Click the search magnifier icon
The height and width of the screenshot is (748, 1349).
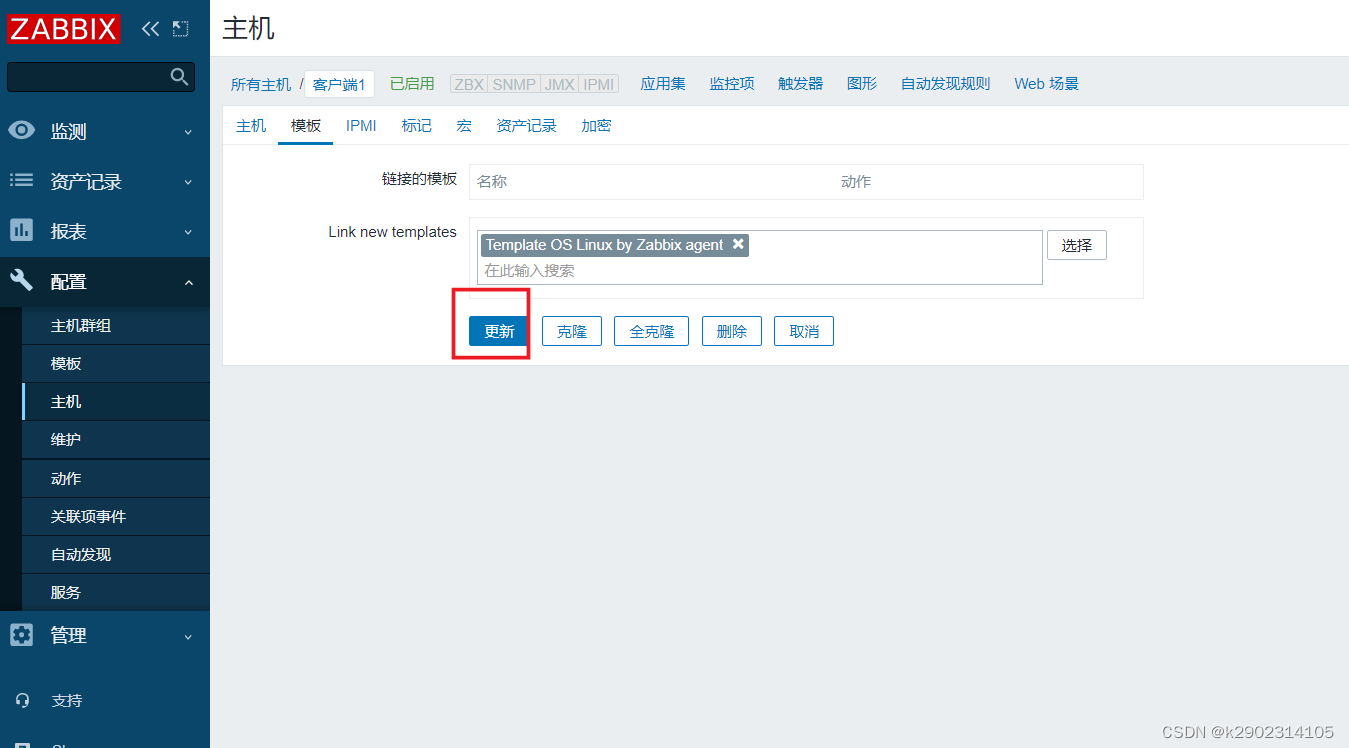(x=180, y=77)
